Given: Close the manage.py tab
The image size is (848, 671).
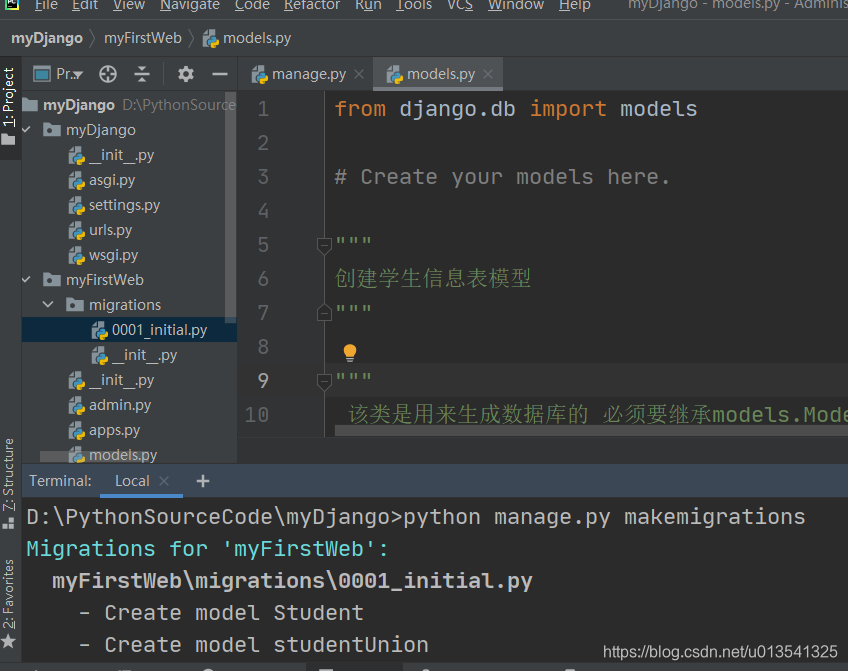Looking at the screenshot, I should [x=359, y=74].
